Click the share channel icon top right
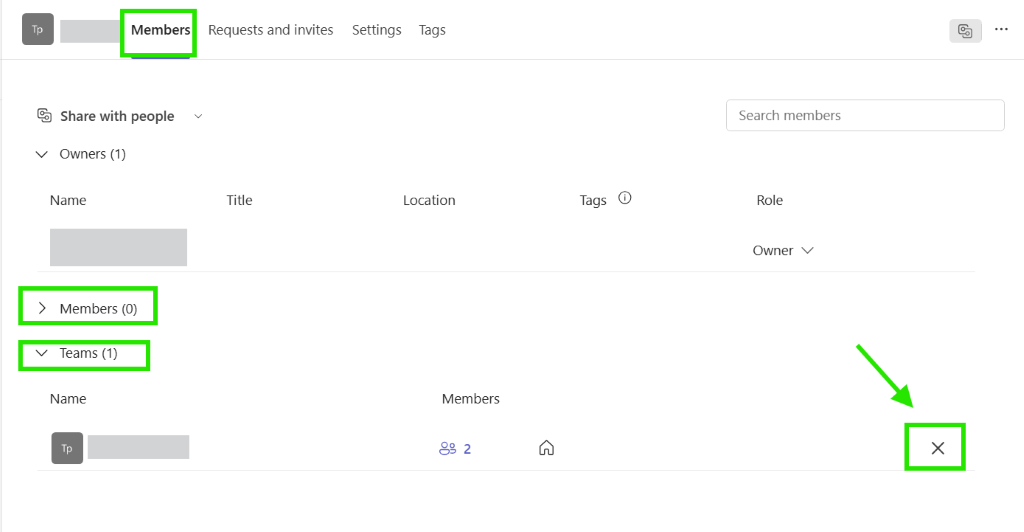Image resolution: width=1024 pixels, height=532 pixels. (965, 31)
